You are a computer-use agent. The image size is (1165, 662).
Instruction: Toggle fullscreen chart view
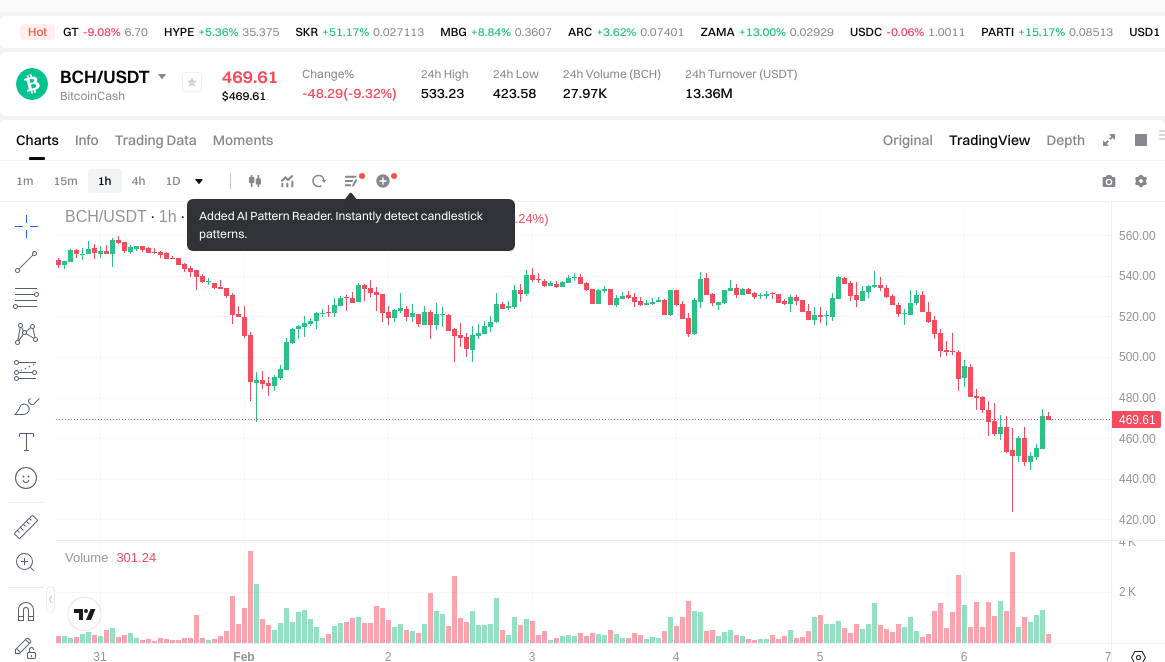tap(1108, 141)
